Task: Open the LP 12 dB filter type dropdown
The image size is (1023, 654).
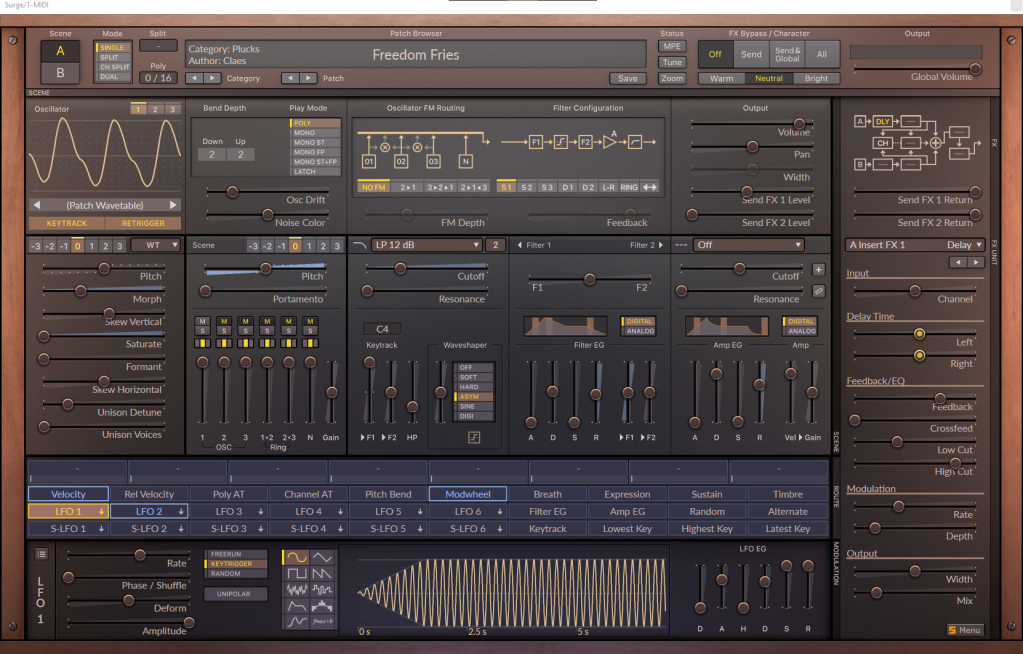Action: (x=426, y=245)
